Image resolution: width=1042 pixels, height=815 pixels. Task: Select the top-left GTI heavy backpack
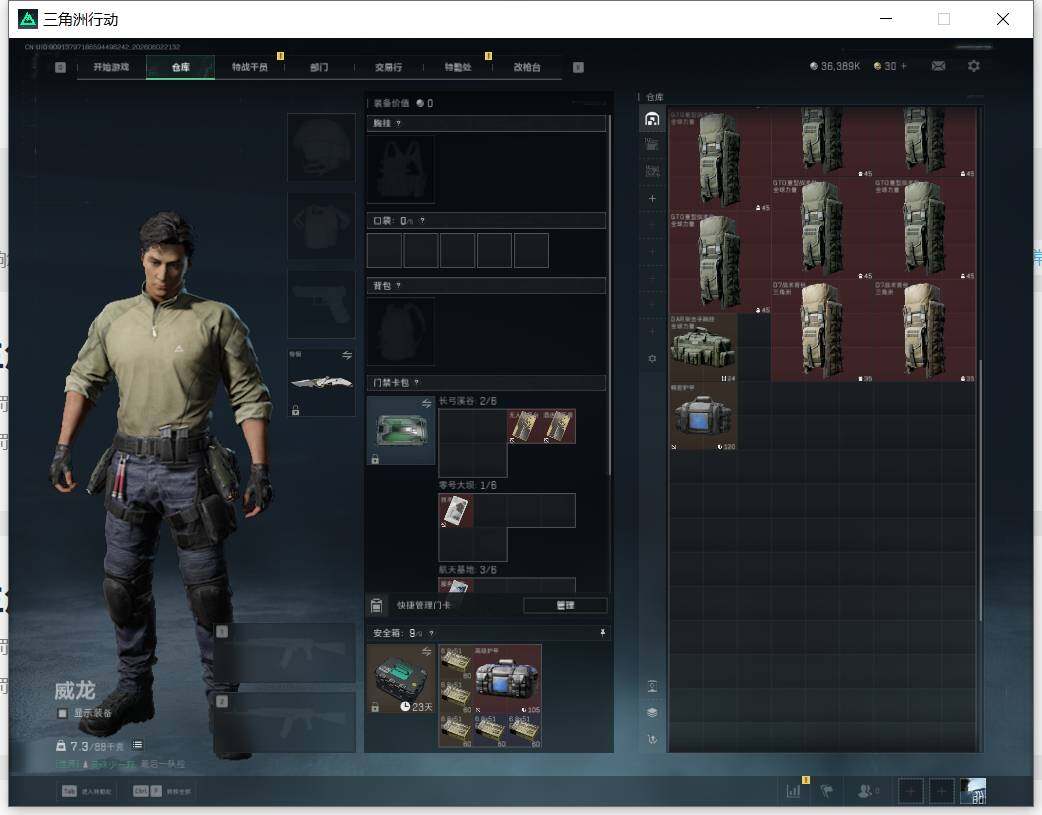[x=720, y=161]
